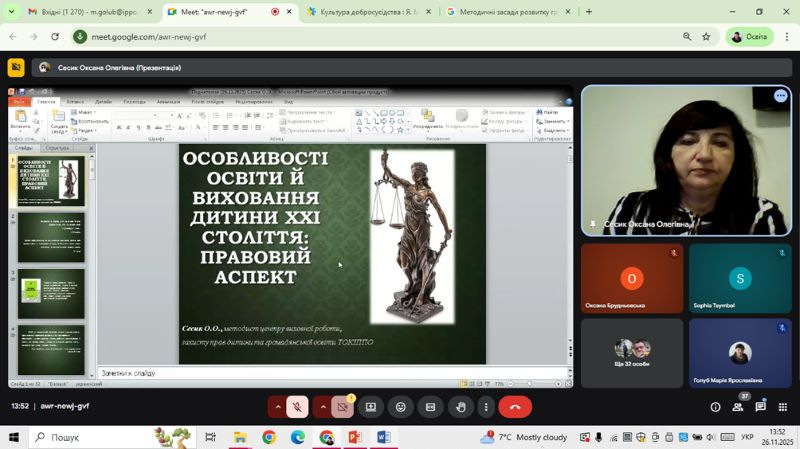Toggle closed captions in Meet
The width and height of the screenshot is (800, 449).
tap(431, 407)
